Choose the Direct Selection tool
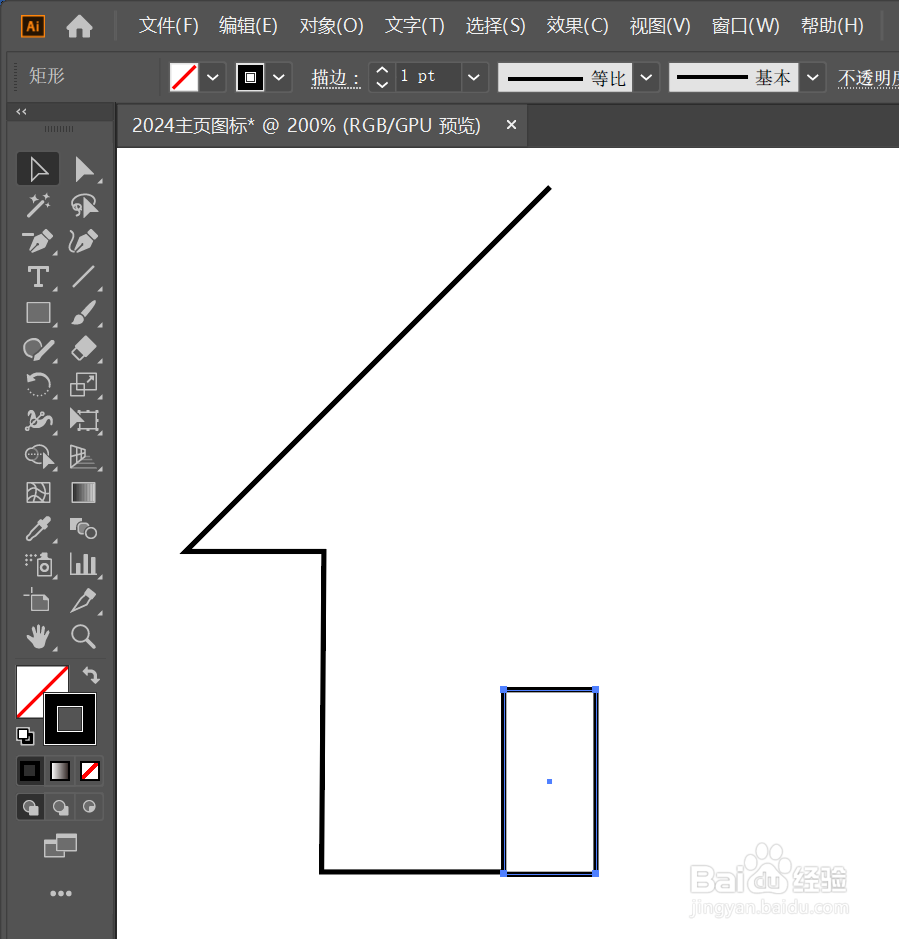The width and height of the screenshot is (899, 939). [x=83, y=168]
